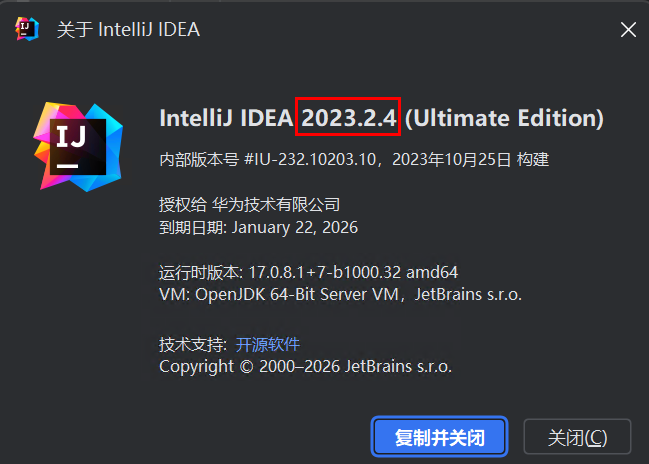Click the 2023年10月25日 build date
Screen dimensions: 649x464
tap(452, 159)
